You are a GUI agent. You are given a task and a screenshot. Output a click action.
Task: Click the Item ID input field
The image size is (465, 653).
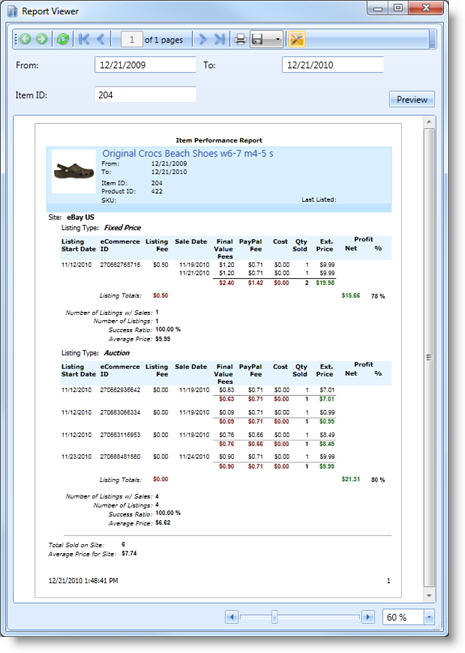click(145, 95)
